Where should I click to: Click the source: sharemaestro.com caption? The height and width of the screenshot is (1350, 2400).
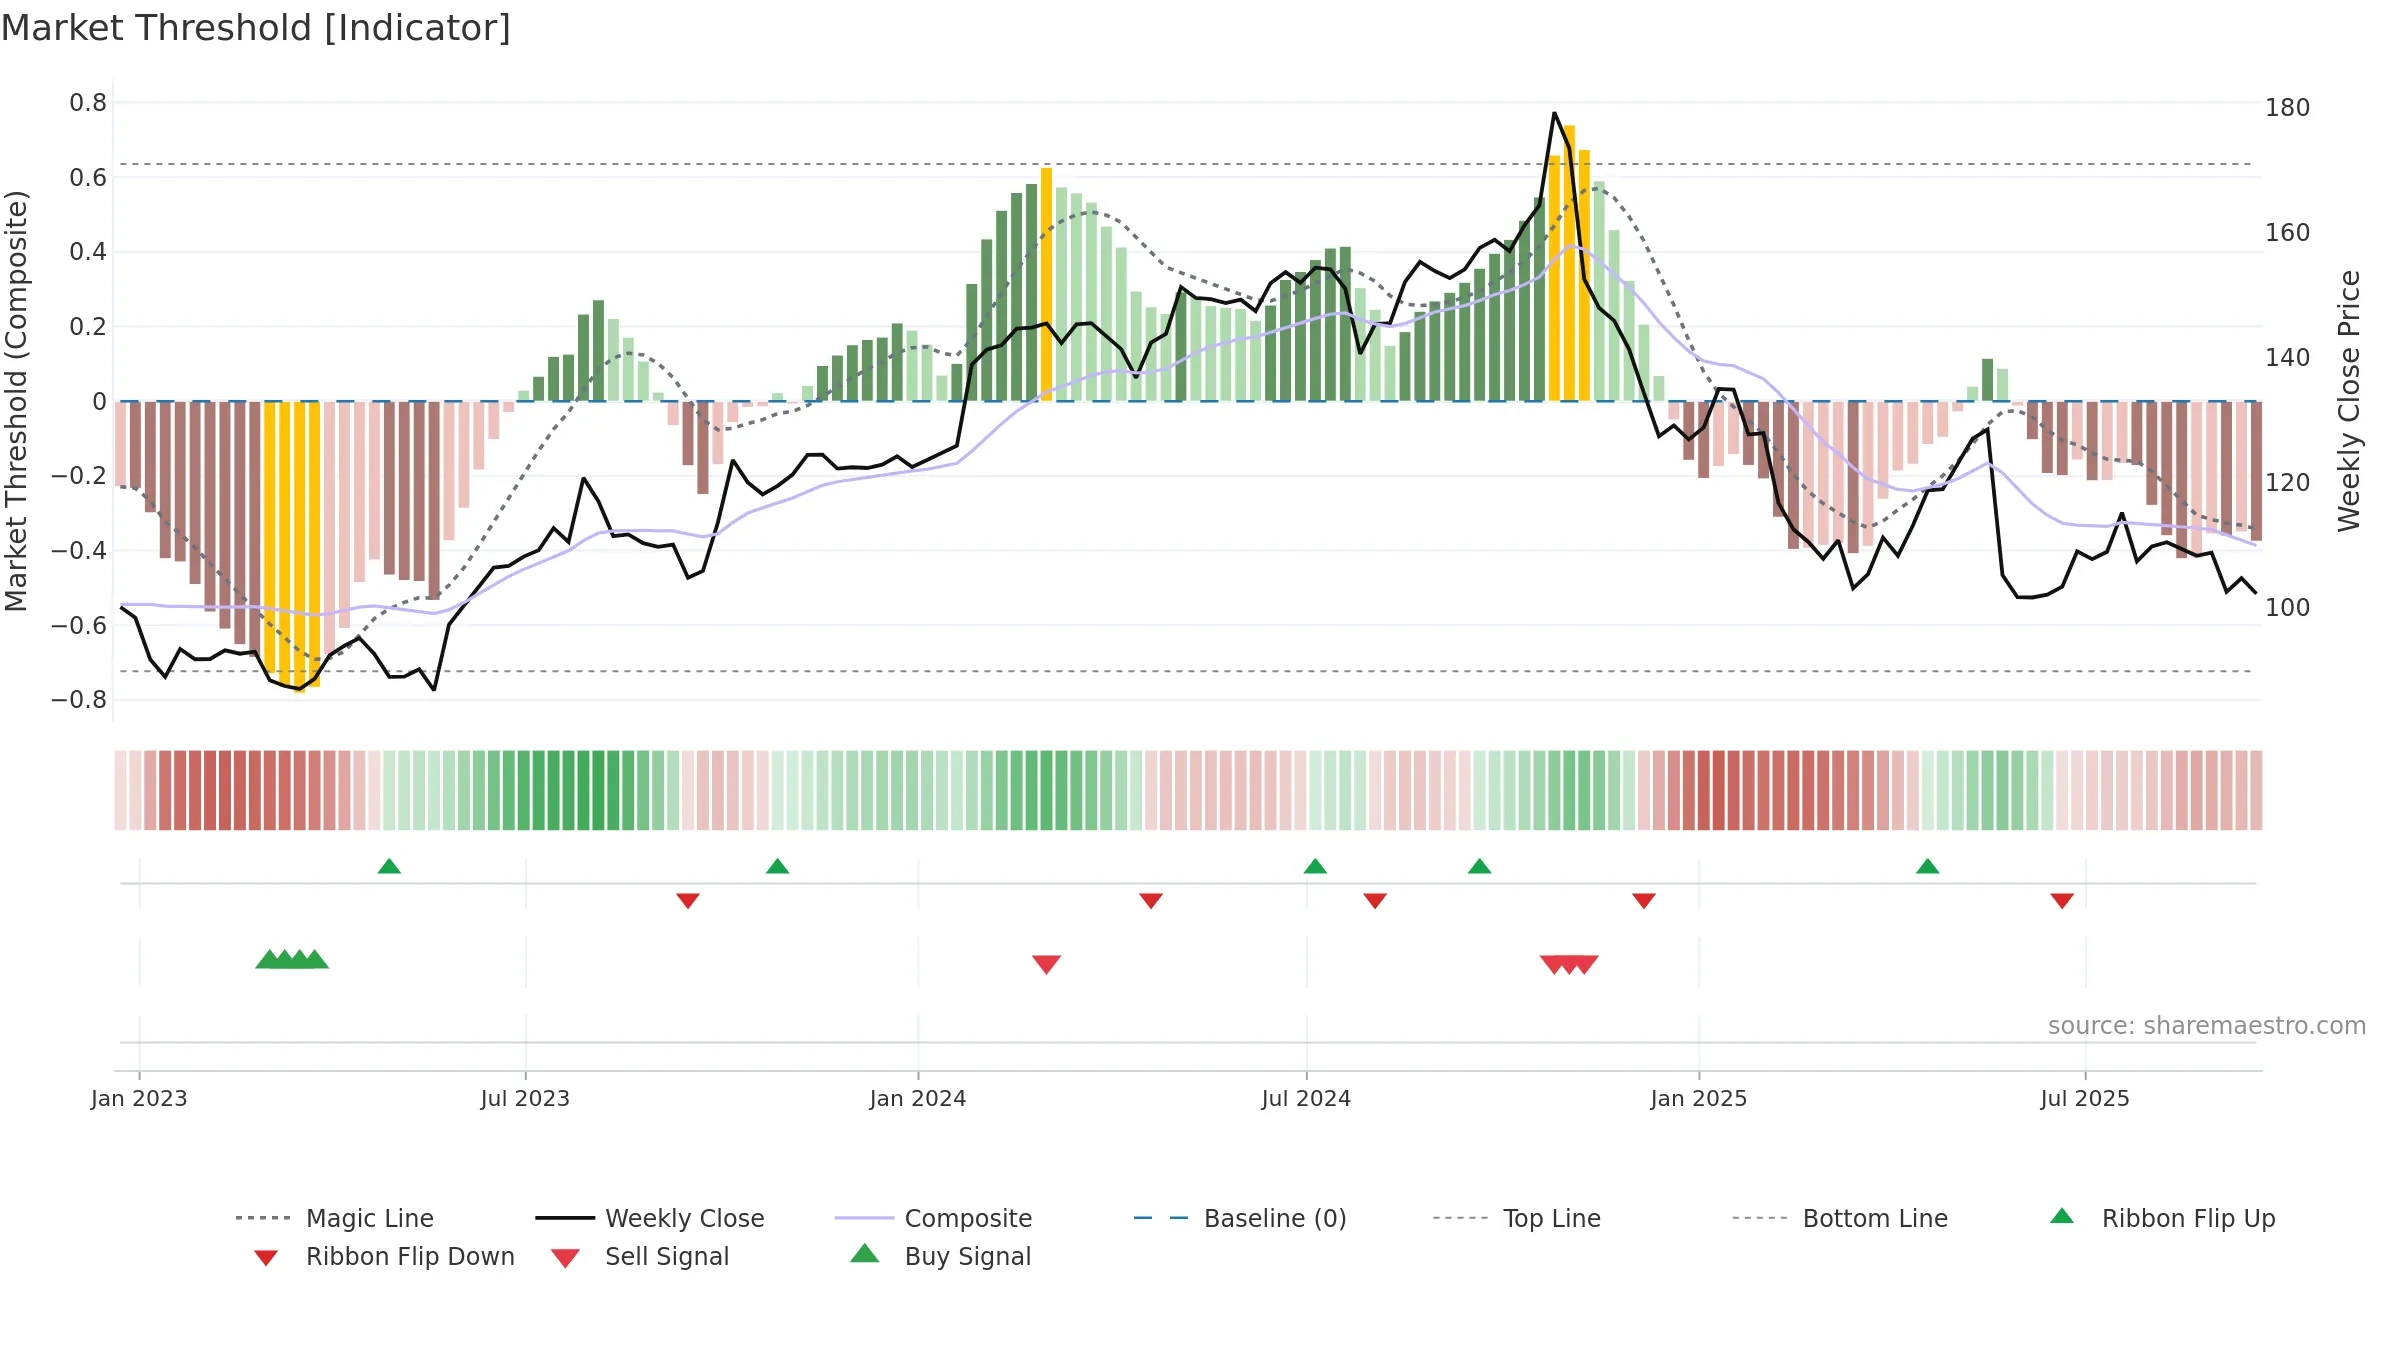(x=2207, y=1026)
